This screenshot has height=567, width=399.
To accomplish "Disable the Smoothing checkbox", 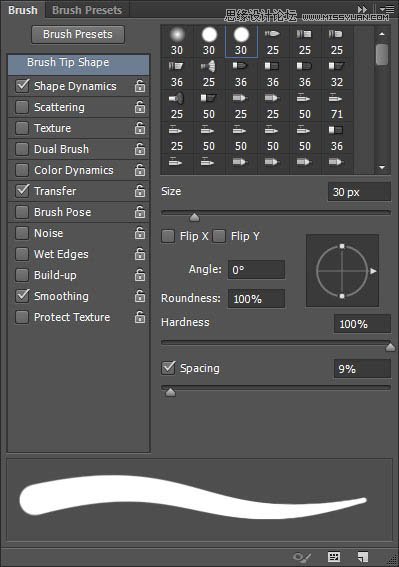I will (x=22, y=296).
